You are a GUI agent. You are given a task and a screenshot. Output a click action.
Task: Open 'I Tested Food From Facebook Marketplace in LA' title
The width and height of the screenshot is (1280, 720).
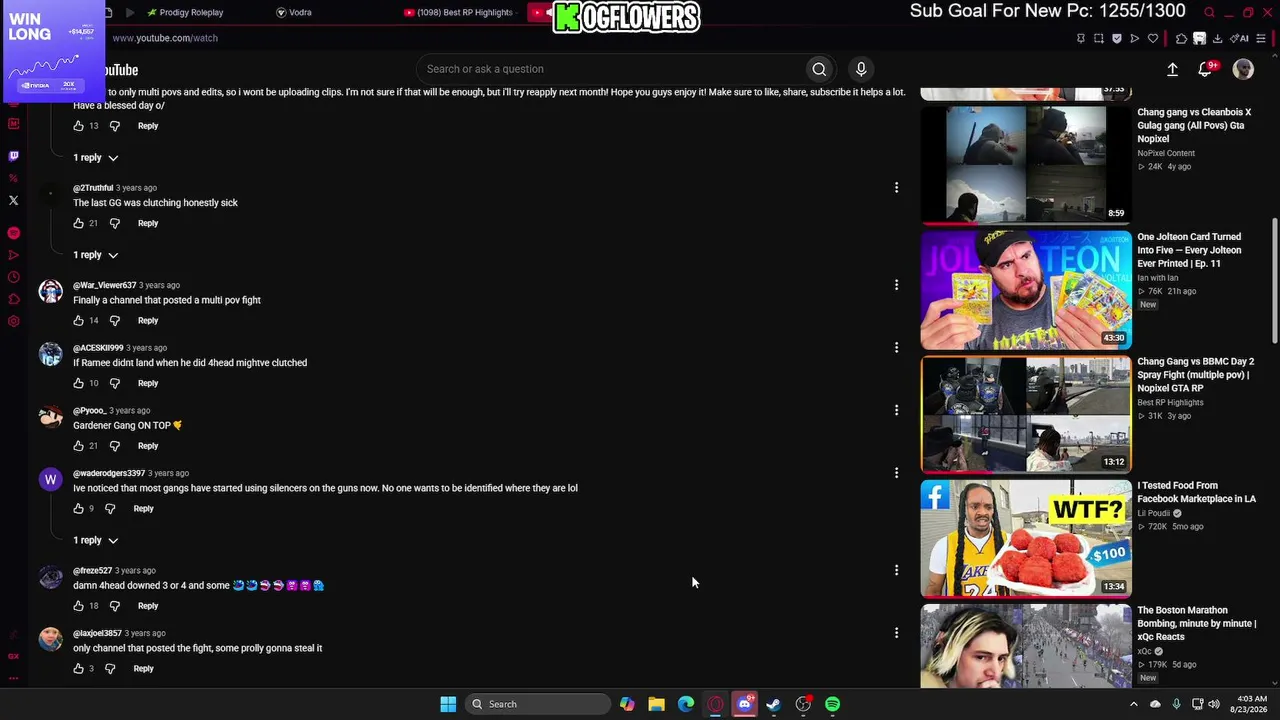[x=1196, y=492]
